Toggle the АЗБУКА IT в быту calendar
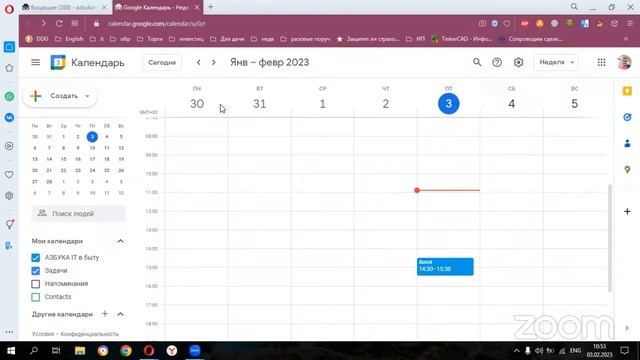640x360 pixels. [36, 258]
